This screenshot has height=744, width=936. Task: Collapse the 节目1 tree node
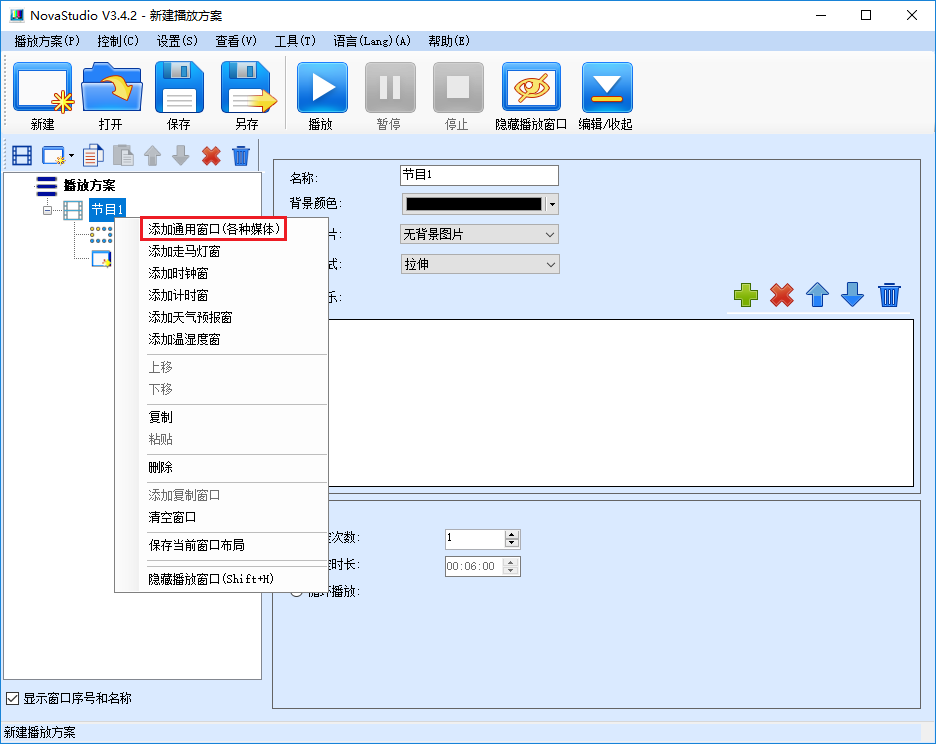pyautogui.click(x=47, y=210)
